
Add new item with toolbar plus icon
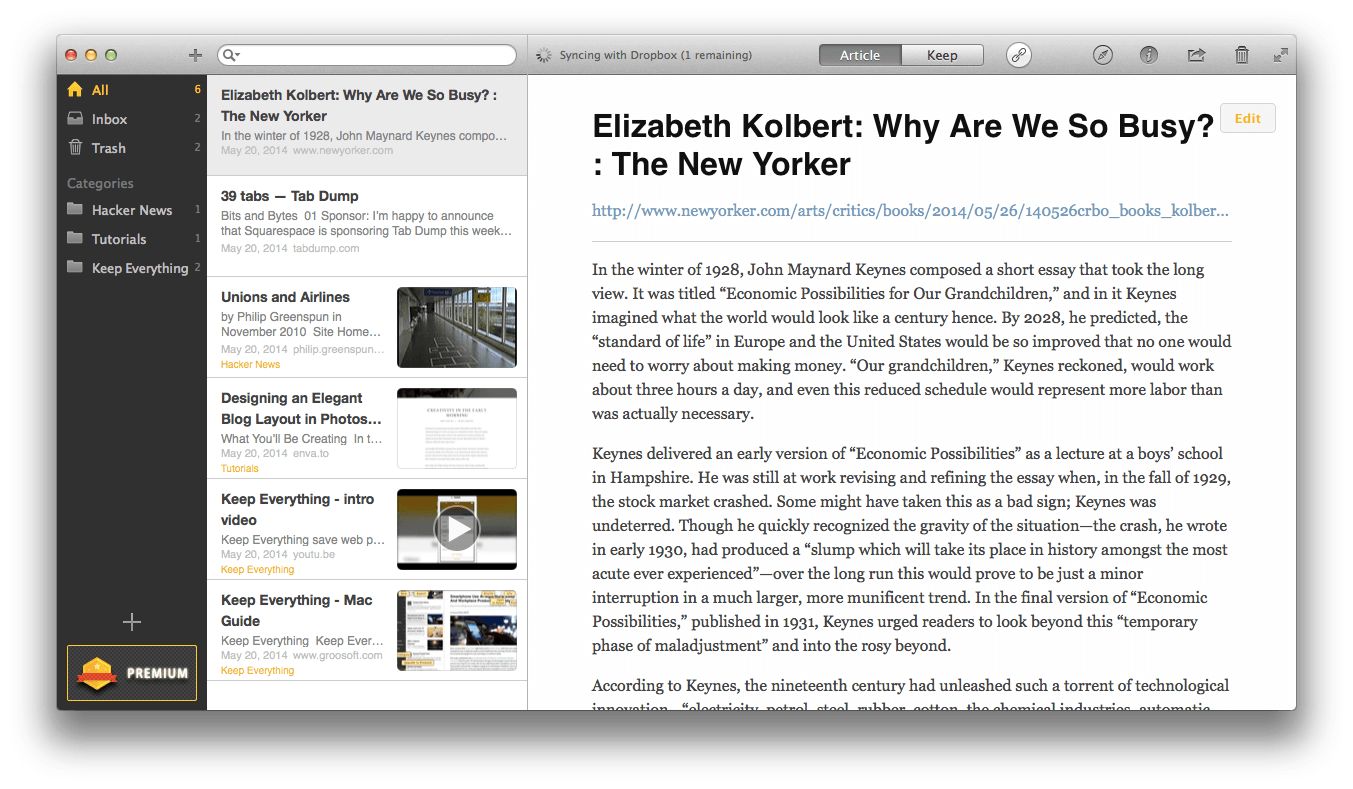(x=195, y=55)
